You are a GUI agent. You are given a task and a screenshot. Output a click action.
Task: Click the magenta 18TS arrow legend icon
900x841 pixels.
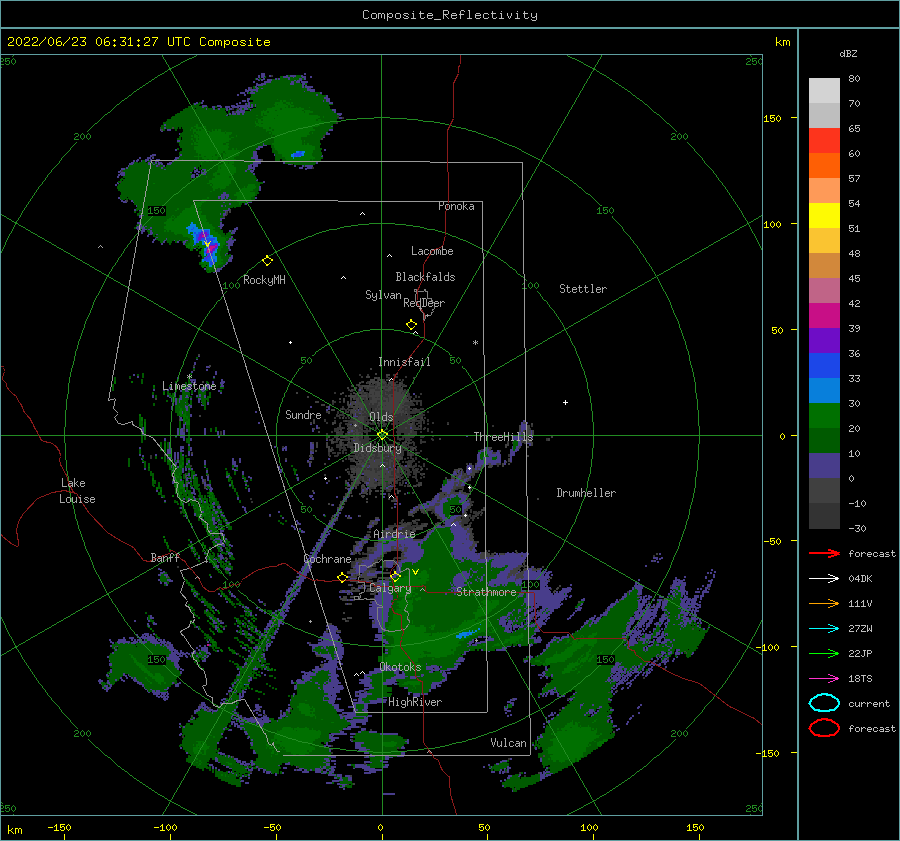(824, 679)
